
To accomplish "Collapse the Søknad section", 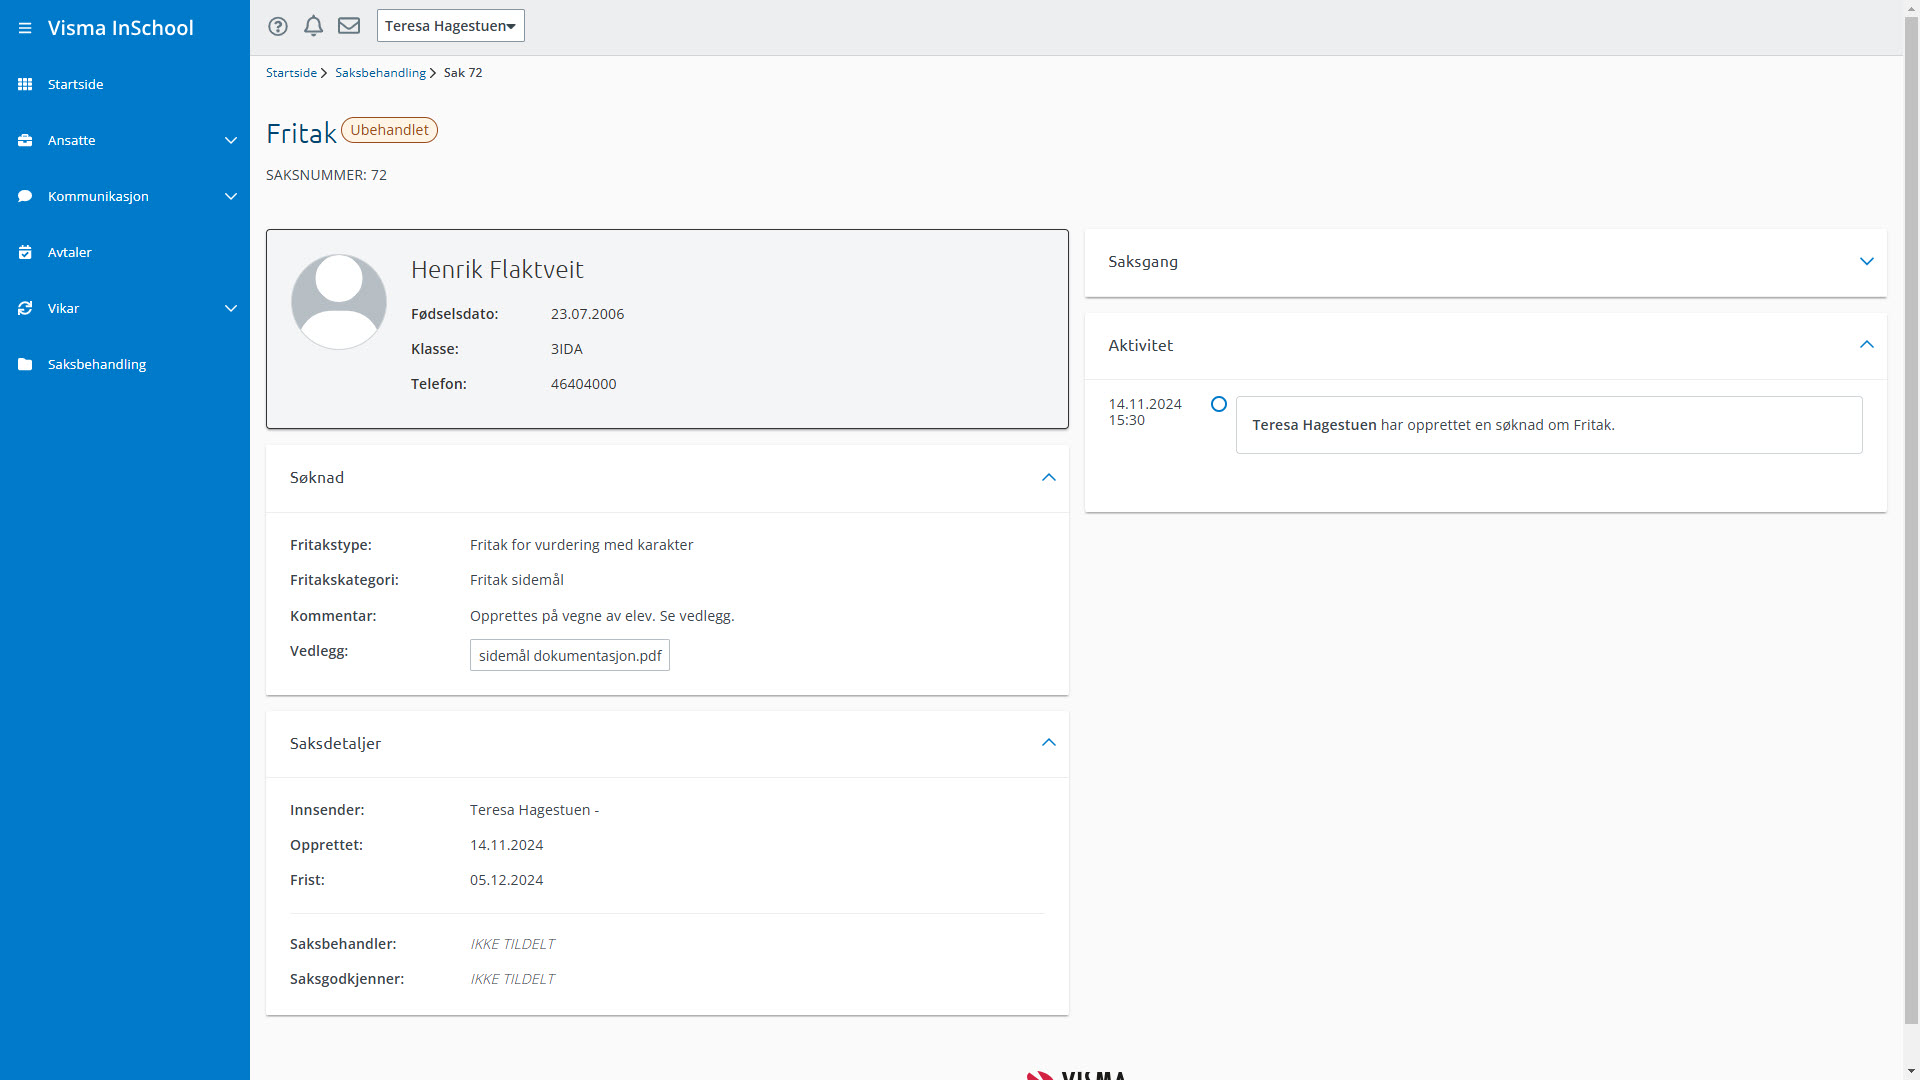I will 1048,478.
